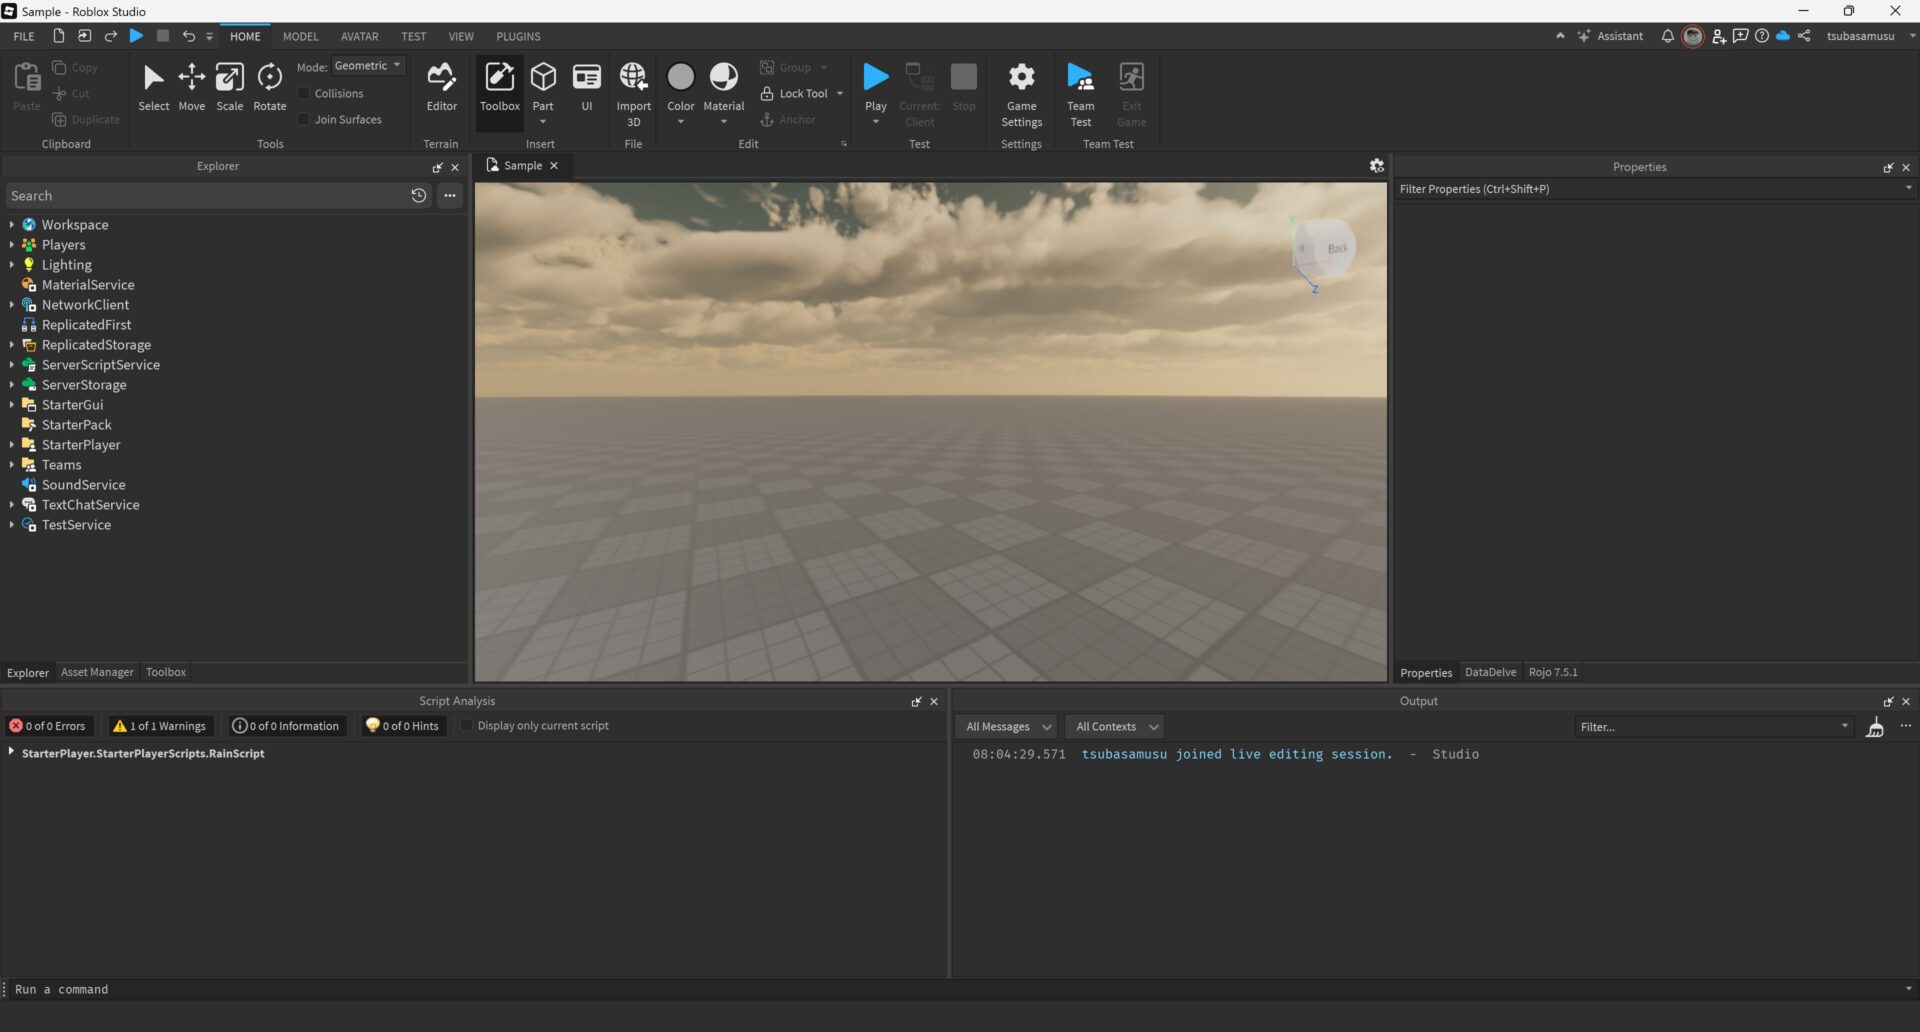Enable Collisions checkbox
The width and height of the screenshot is (1920, 1032).
[304, 93]
